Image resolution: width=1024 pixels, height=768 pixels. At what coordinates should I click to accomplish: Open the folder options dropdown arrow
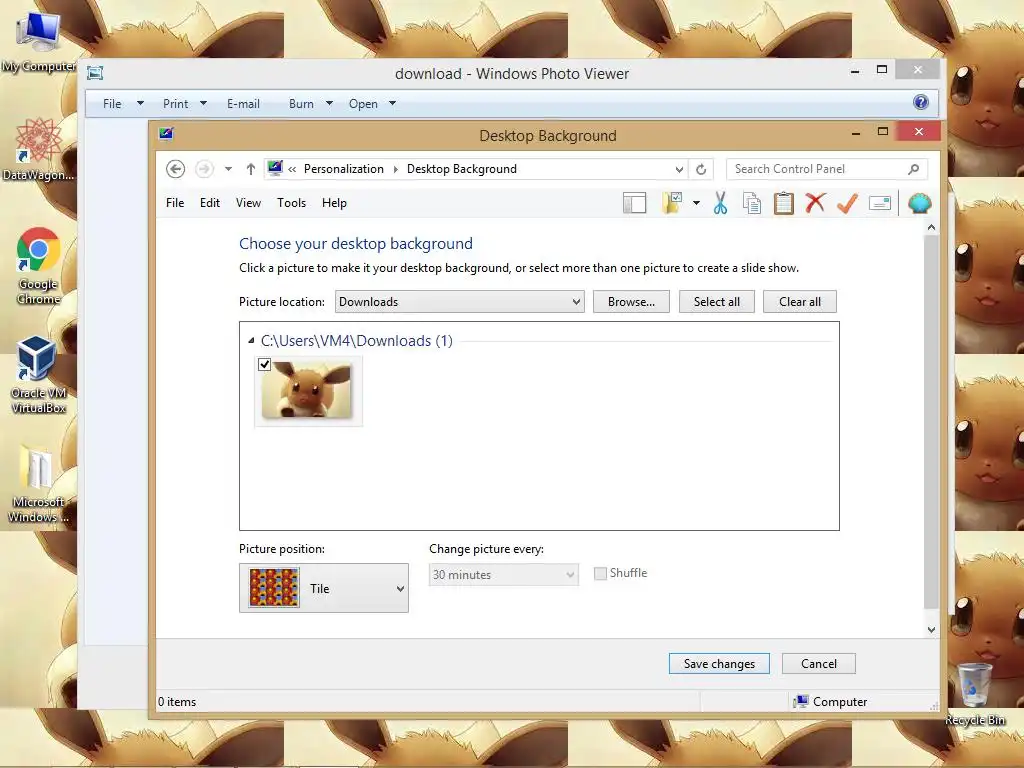(696, 203)
